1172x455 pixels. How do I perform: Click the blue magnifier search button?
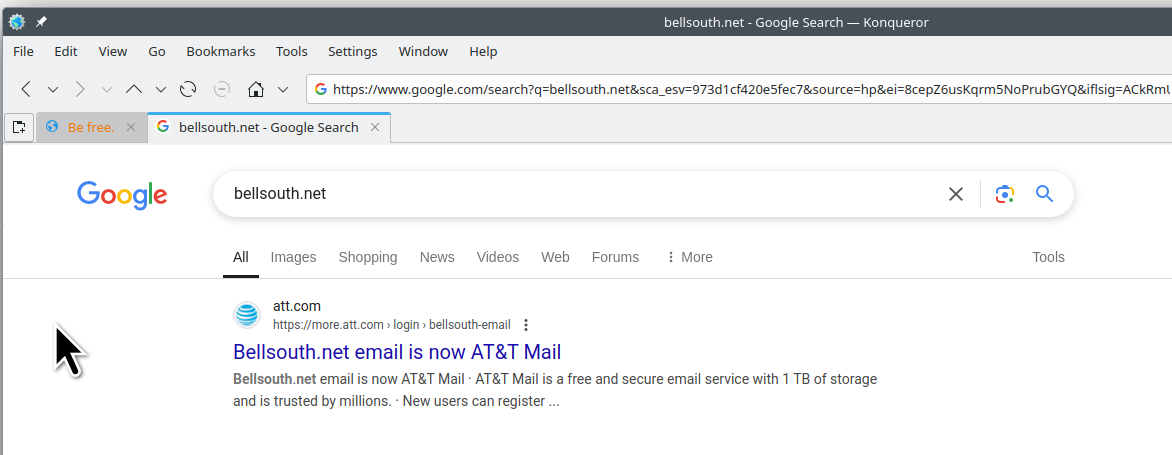click(1044, 194)
